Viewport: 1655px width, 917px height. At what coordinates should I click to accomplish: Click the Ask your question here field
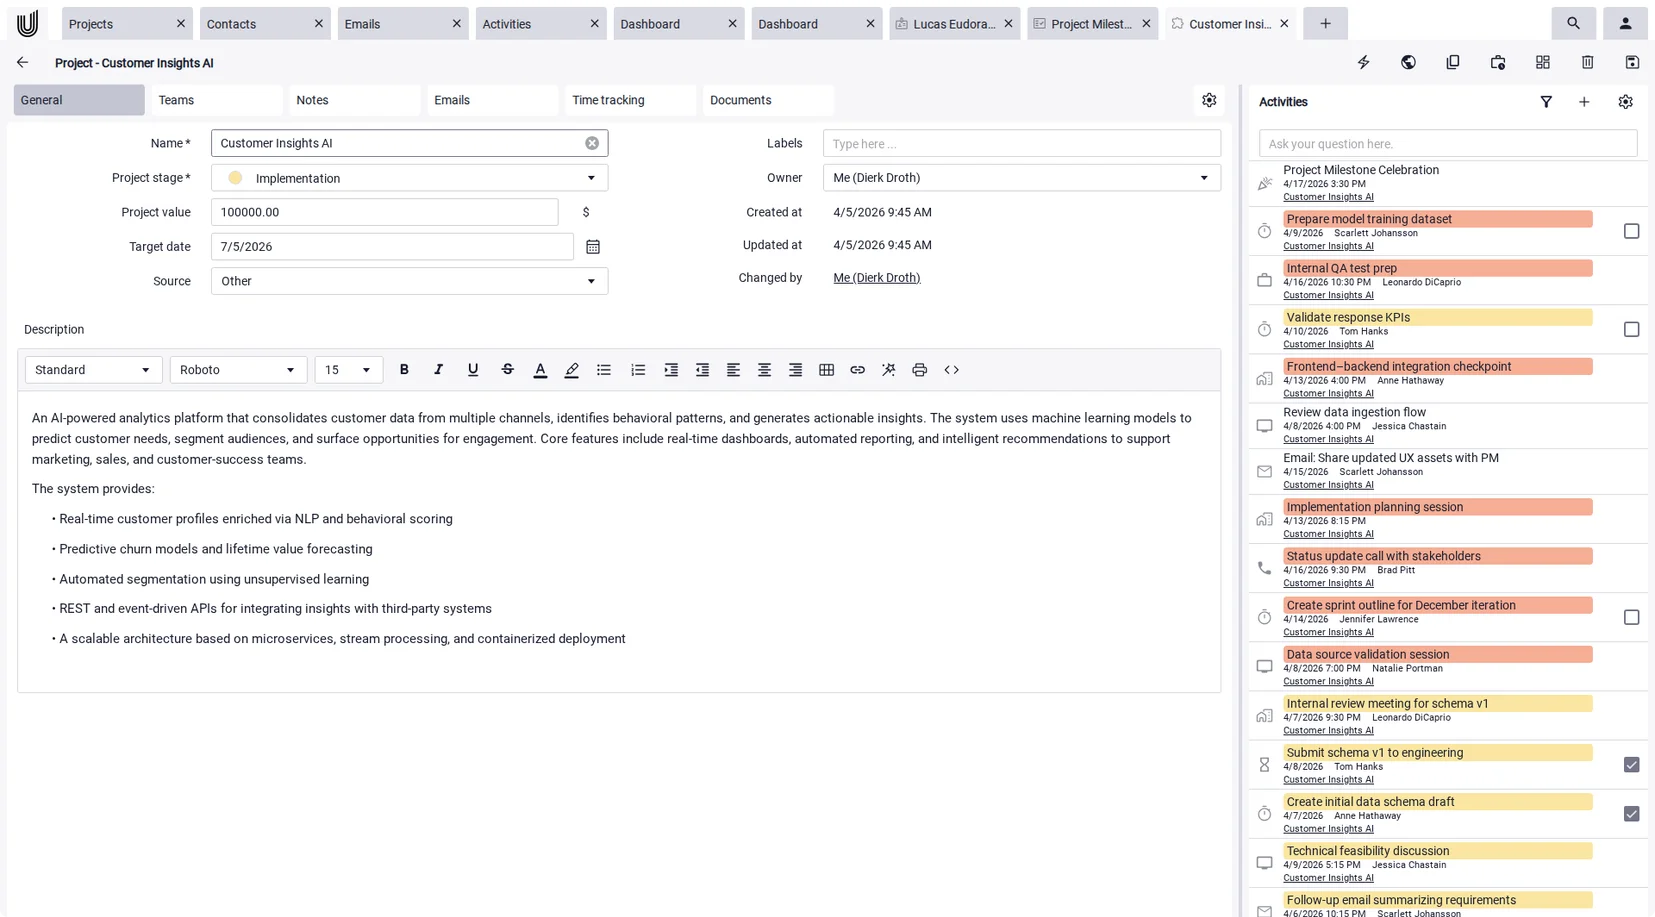click(1447, 144)
